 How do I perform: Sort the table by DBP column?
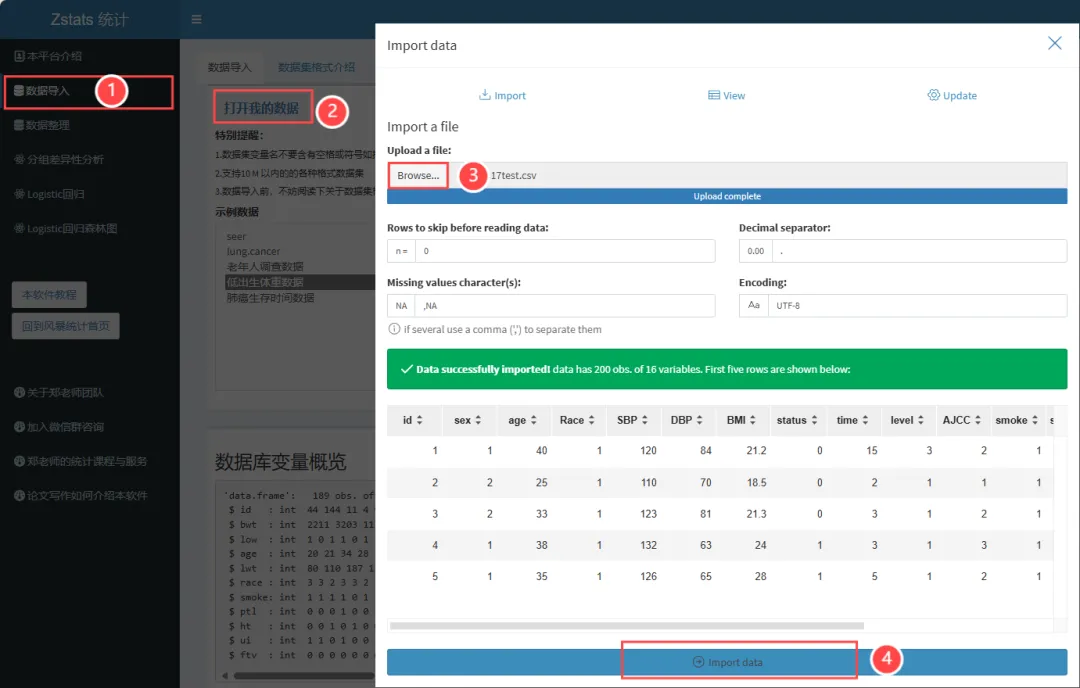687,420
